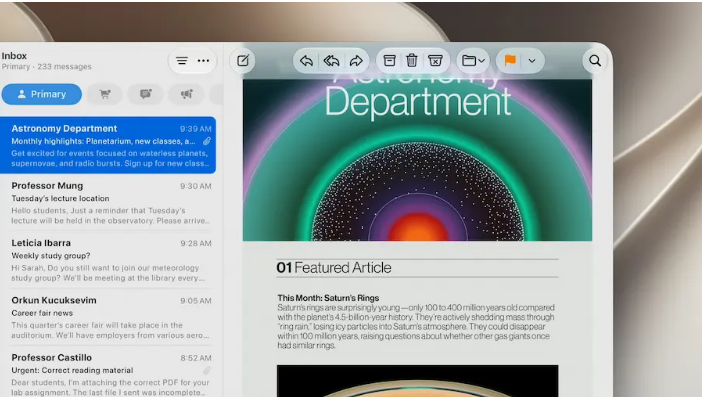
Task: Open the filter mailbox list icon
Action: (182, 61)
